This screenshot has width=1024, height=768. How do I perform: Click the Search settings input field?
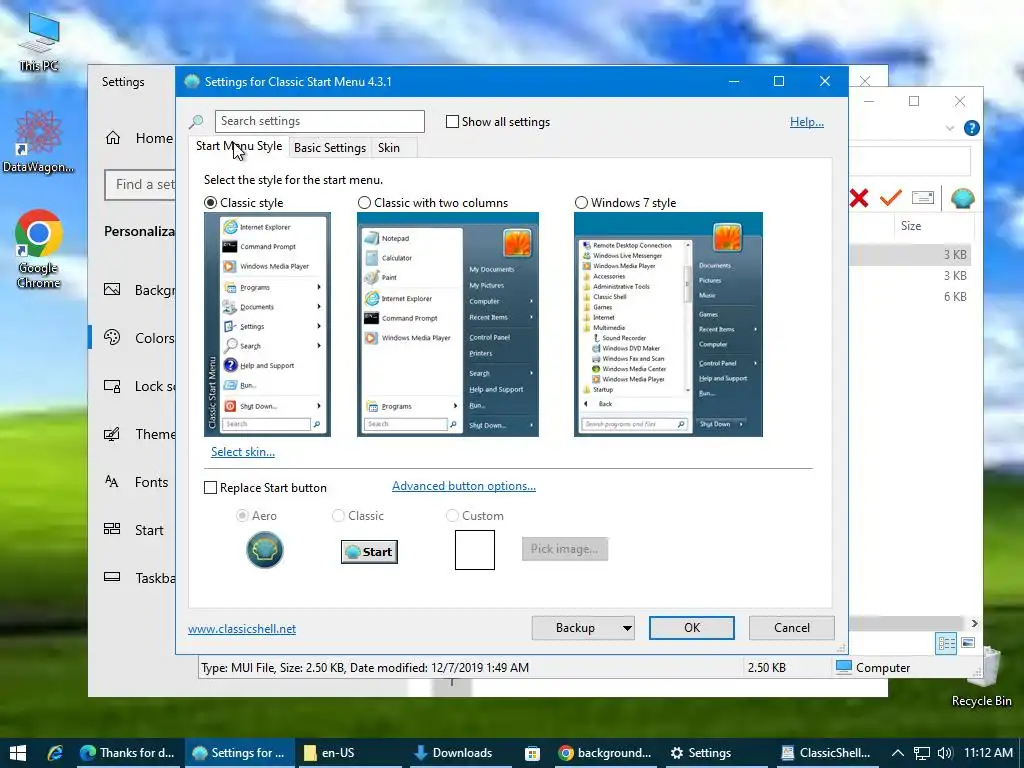(319, 121)
